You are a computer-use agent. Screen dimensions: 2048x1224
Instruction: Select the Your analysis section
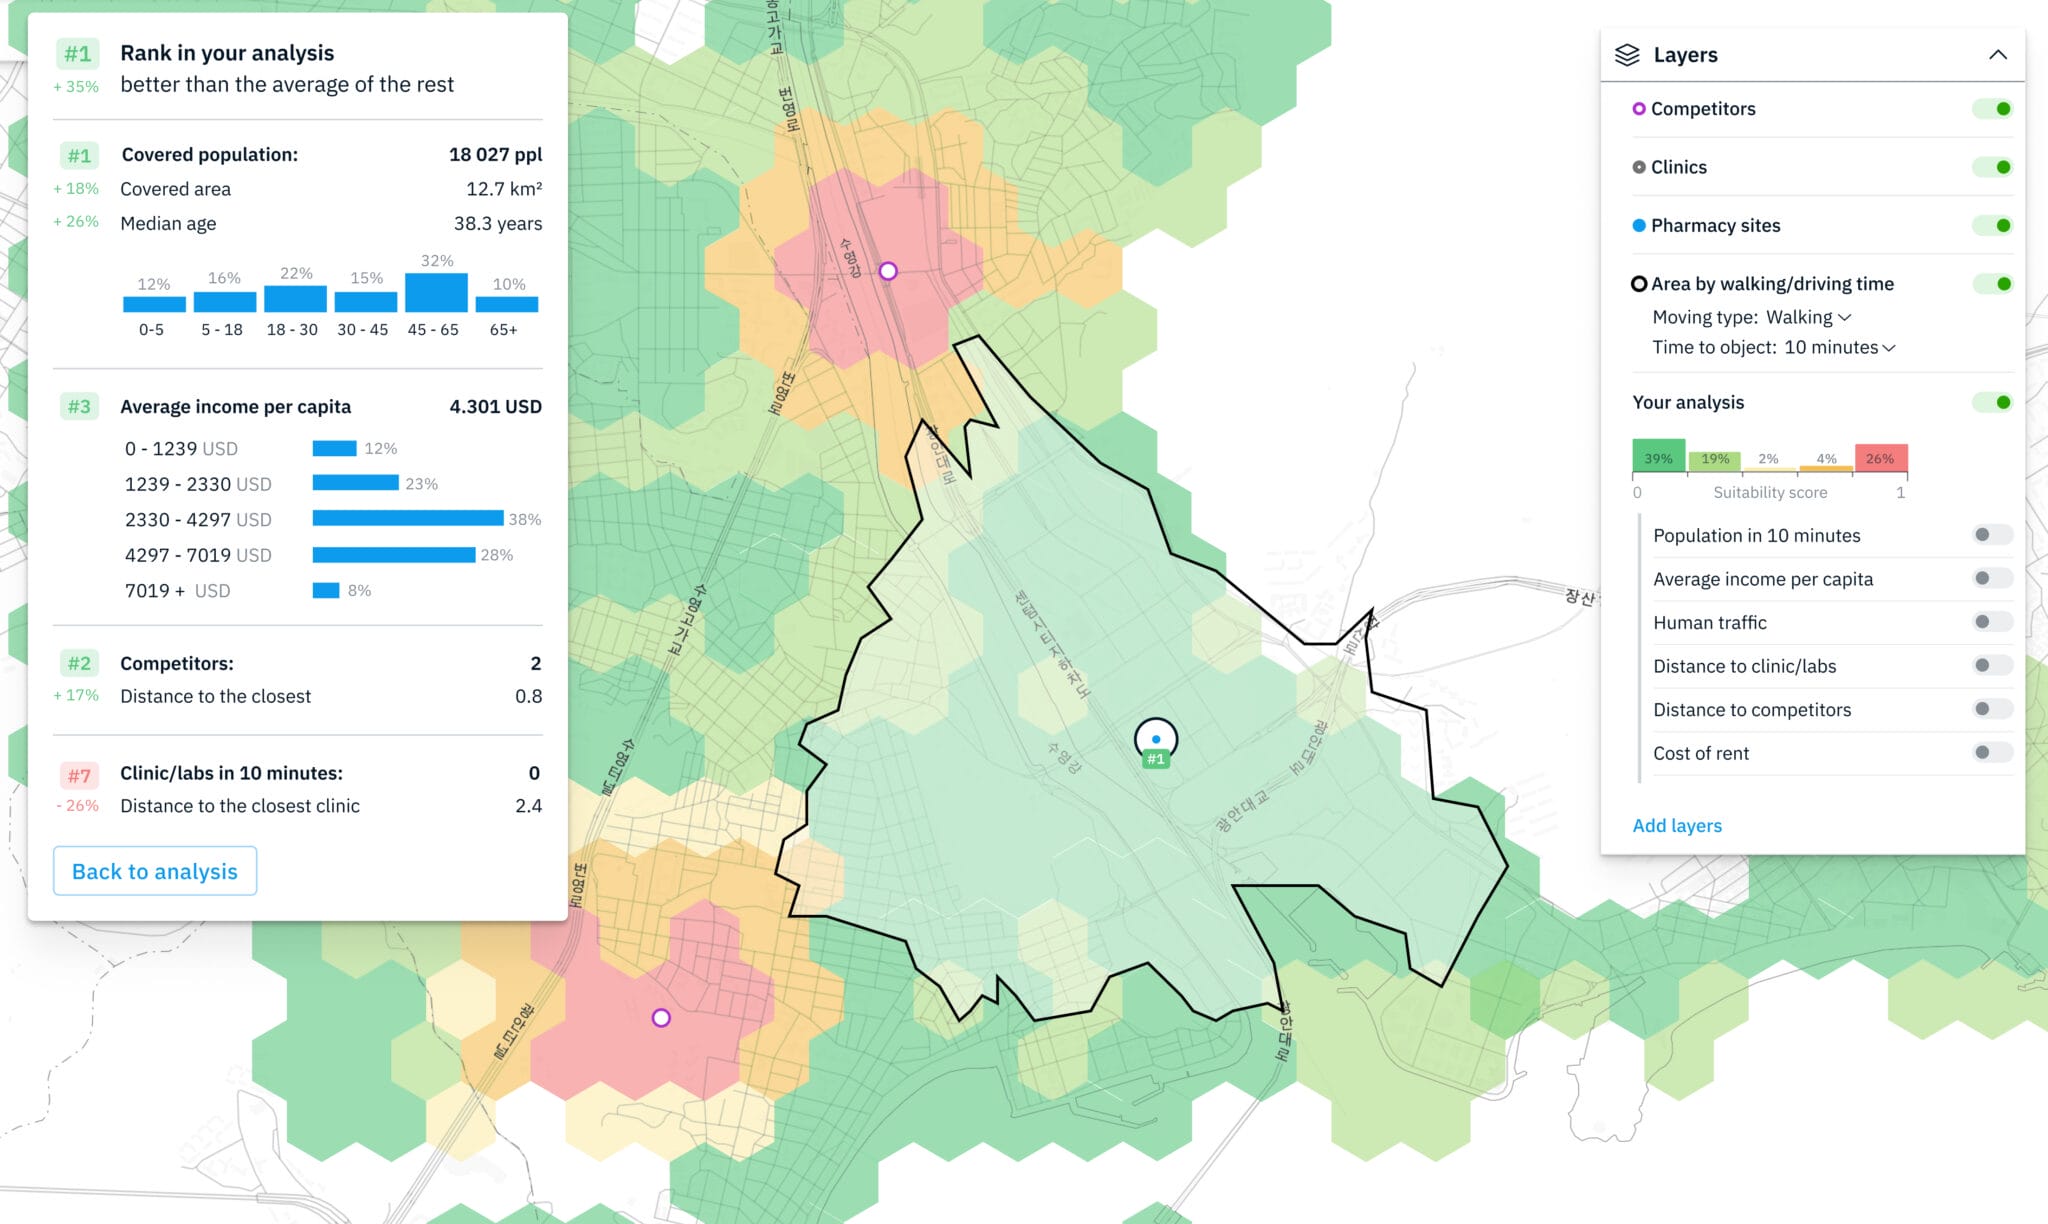click(1689, 402)
